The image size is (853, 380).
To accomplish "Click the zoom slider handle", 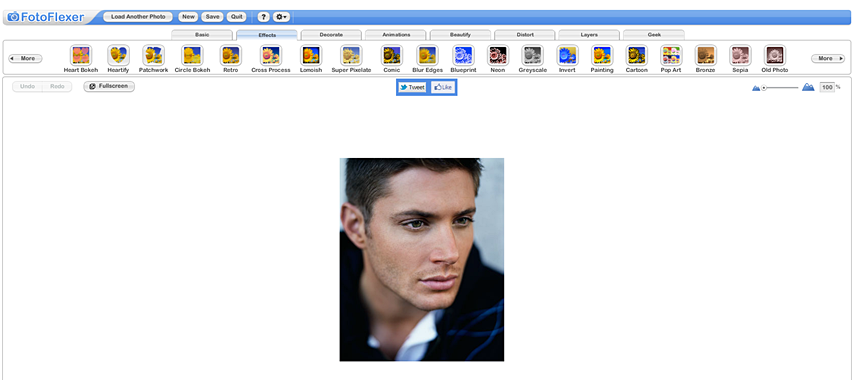I will (x=764, y=88).
